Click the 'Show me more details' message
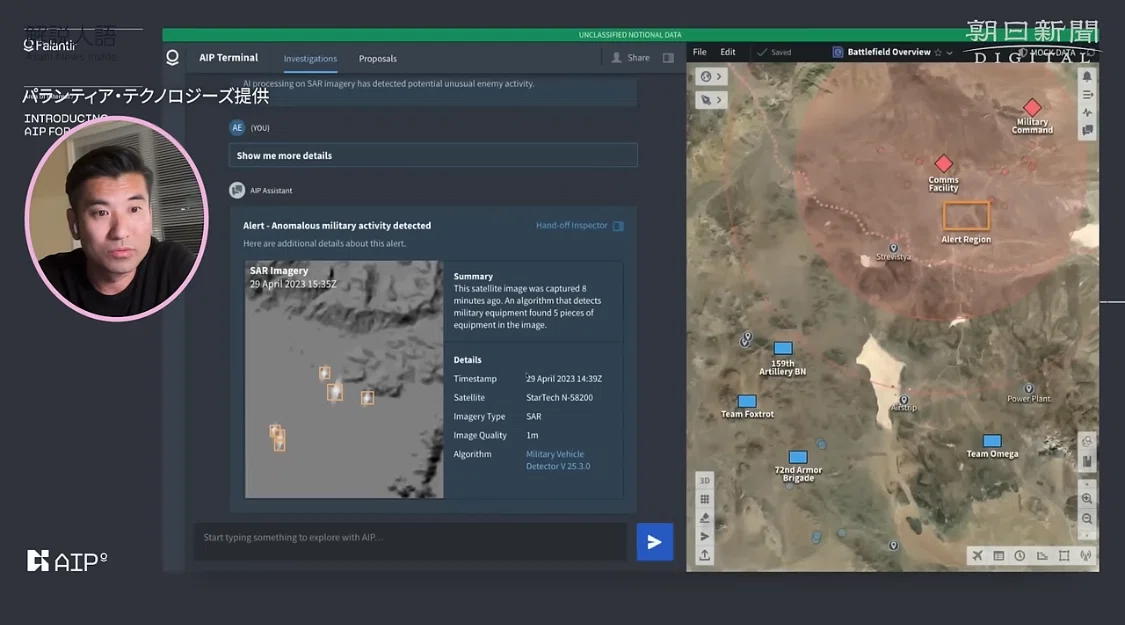Image resolution: width=1125 pixels, height=625 pixels. click(433, 155)
